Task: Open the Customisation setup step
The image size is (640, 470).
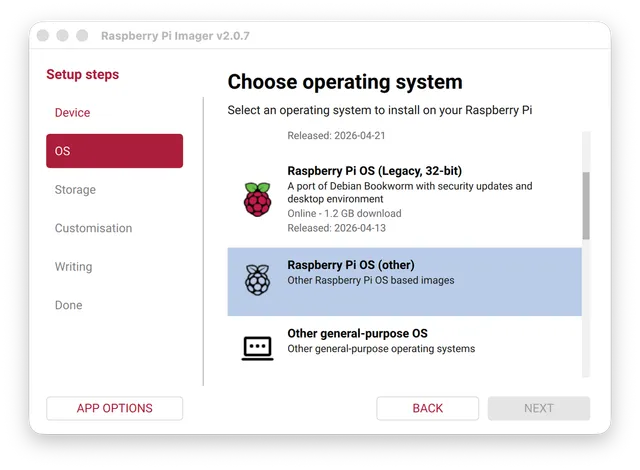Action: (114, 228)
